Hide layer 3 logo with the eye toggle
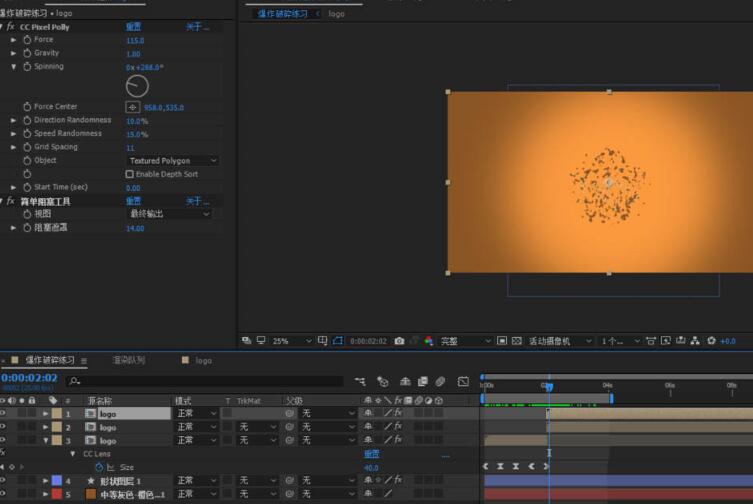This screenshot has width=753, height=504. click(x=3, y=440)
